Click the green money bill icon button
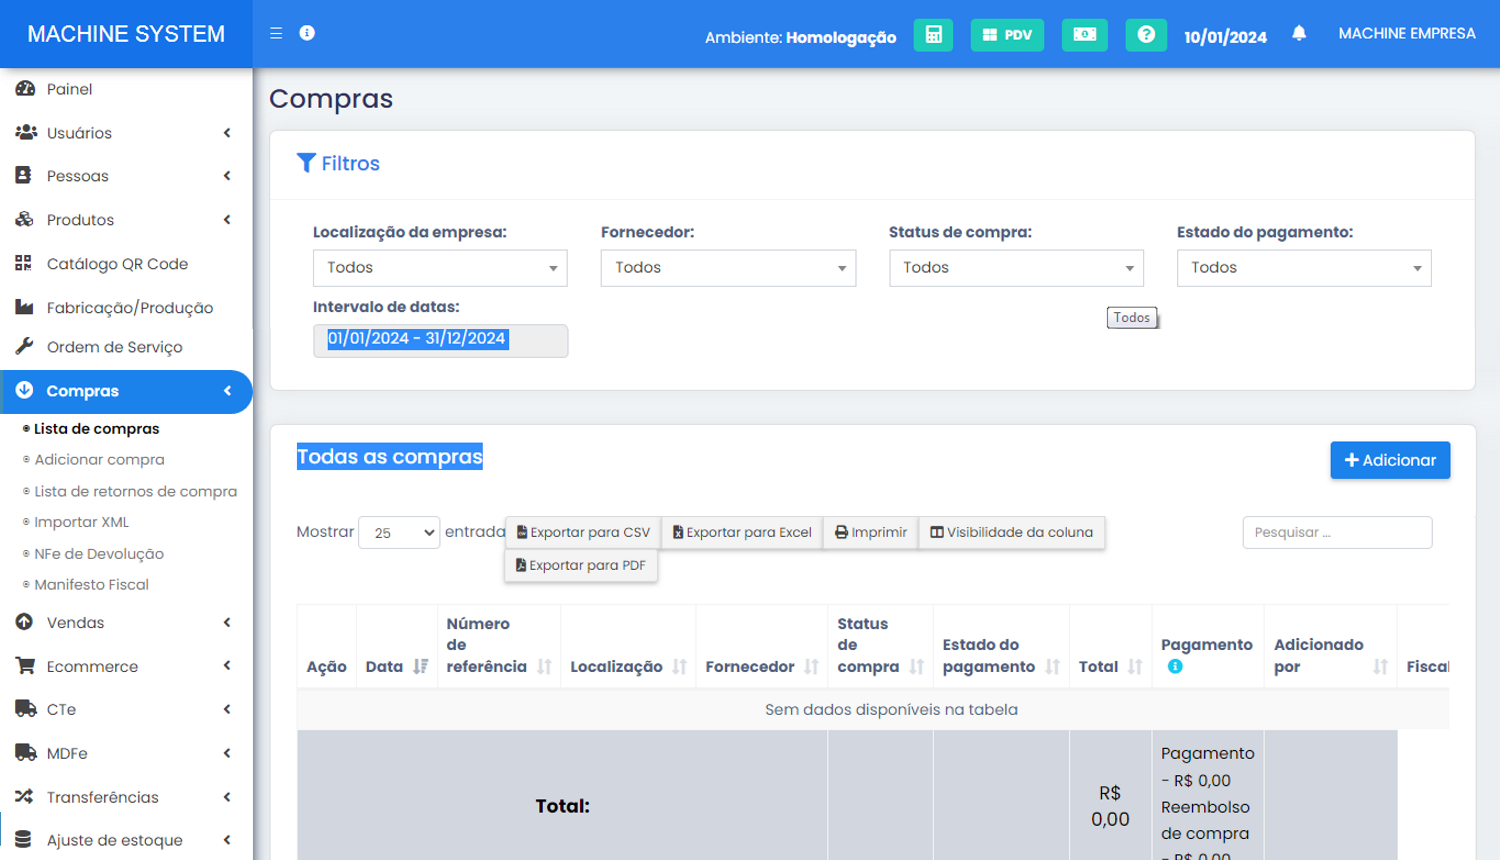Image resolution: width=1500 pixels, height=860 pixels. pyautogui.click(x=1084, y=35)
